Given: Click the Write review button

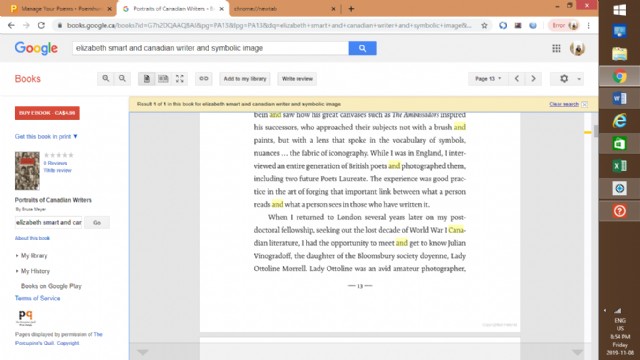Looking at the screenshot, I should point(297,78).
